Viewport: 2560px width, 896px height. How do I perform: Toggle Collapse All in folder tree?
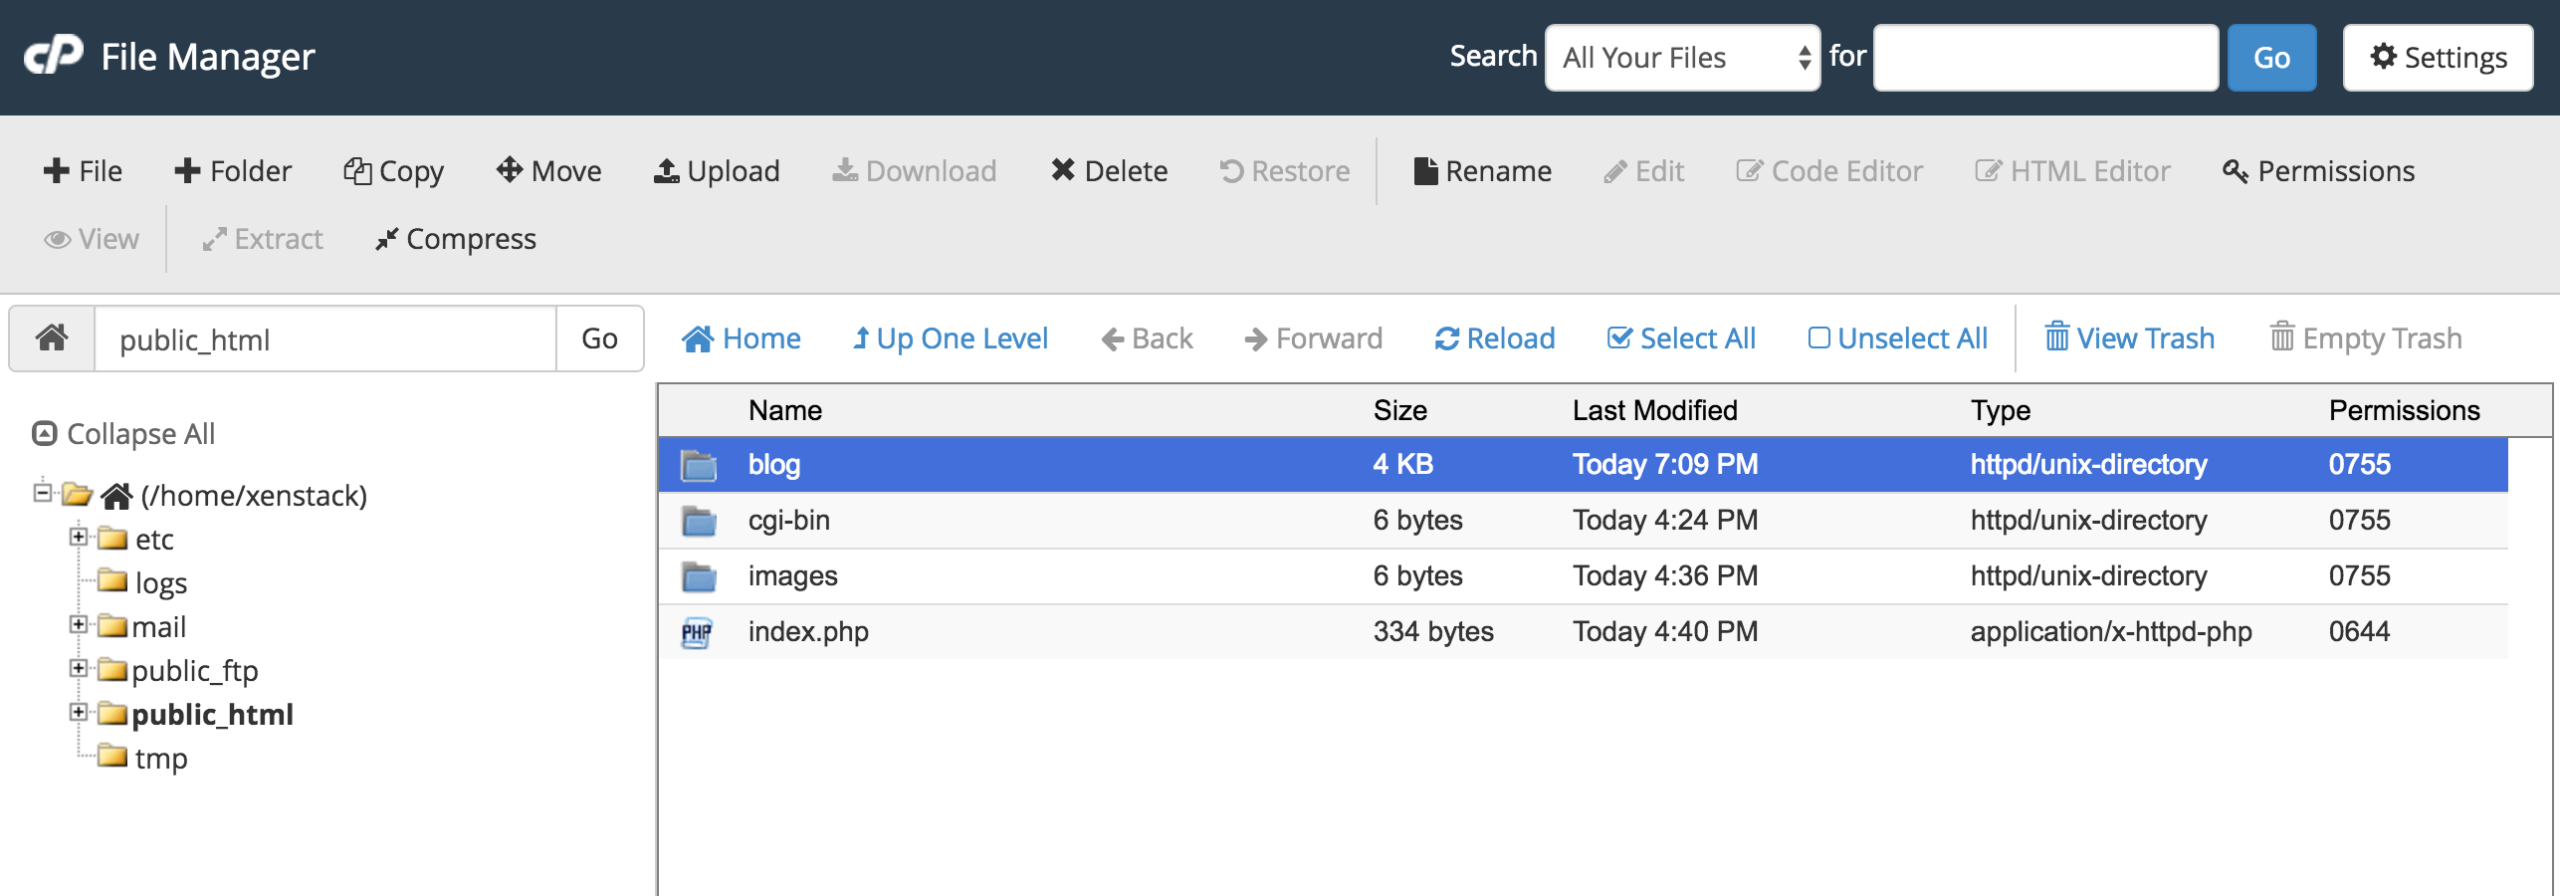(124, 434)
